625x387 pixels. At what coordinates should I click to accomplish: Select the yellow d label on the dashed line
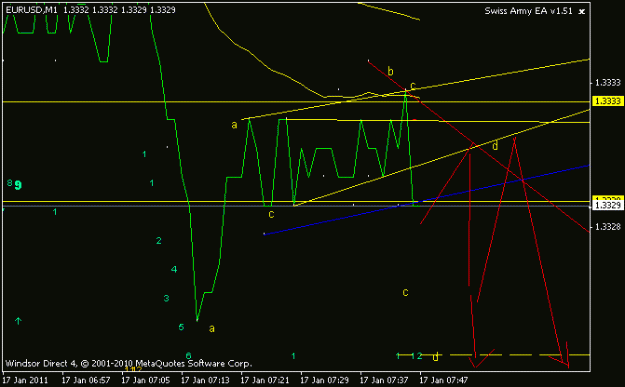436,356
